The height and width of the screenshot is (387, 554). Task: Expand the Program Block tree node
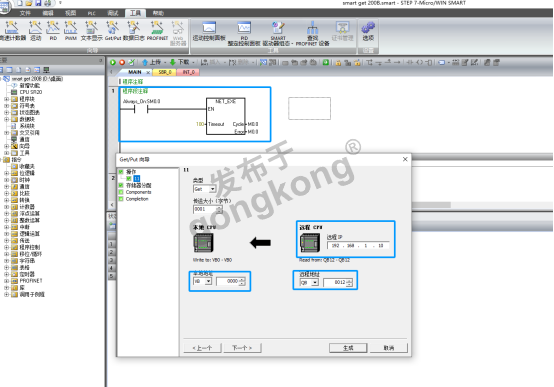[x=6, y=99]
